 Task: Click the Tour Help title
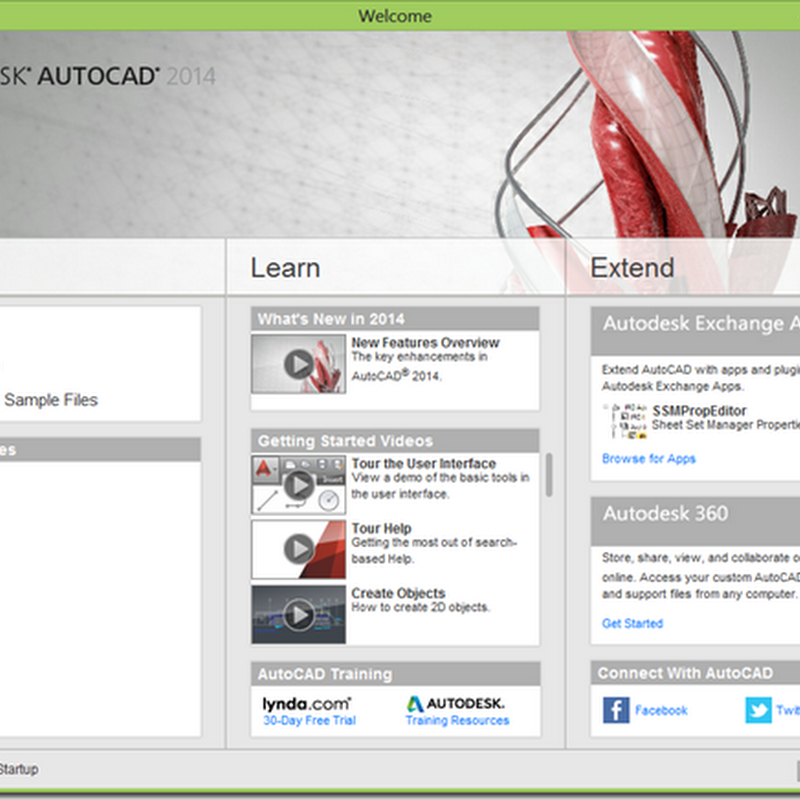[x=381, y=529]
